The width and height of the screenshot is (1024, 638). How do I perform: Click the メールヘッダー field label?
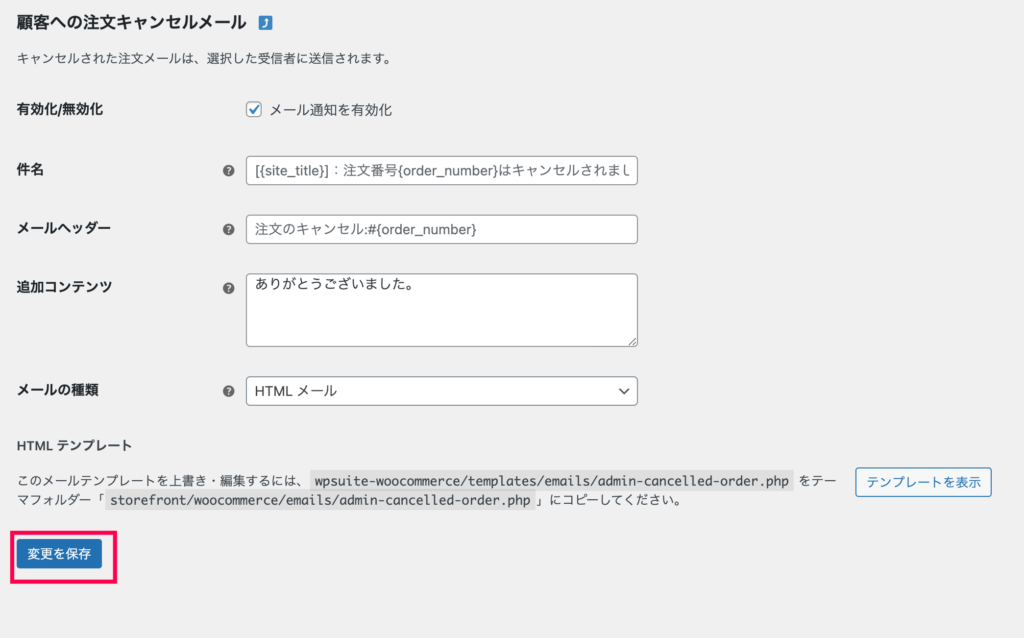coord(64,229)
